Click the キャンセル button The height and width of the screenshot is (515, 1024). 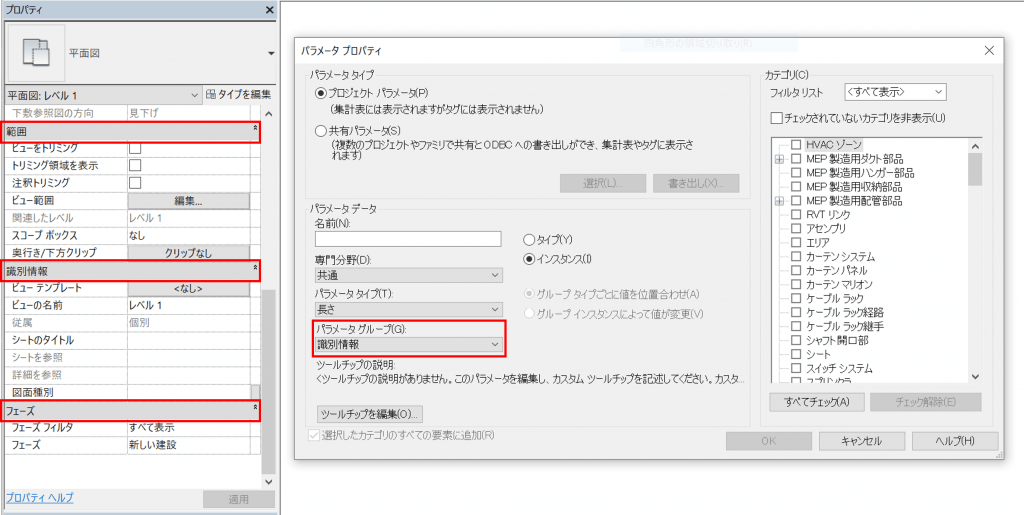coord(861,441)
